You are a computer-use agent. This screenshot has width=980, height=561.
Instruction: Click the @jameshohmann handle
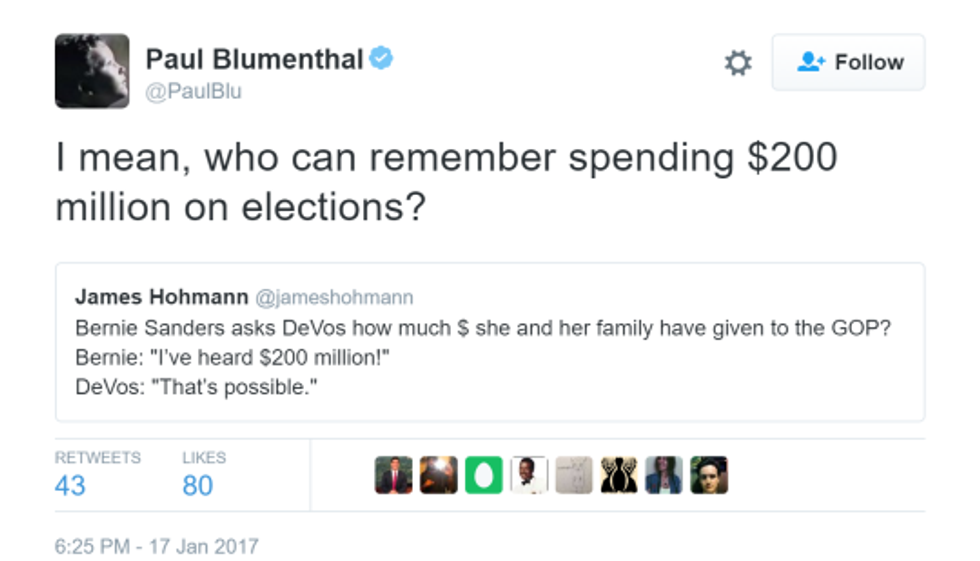coord(334,297)
